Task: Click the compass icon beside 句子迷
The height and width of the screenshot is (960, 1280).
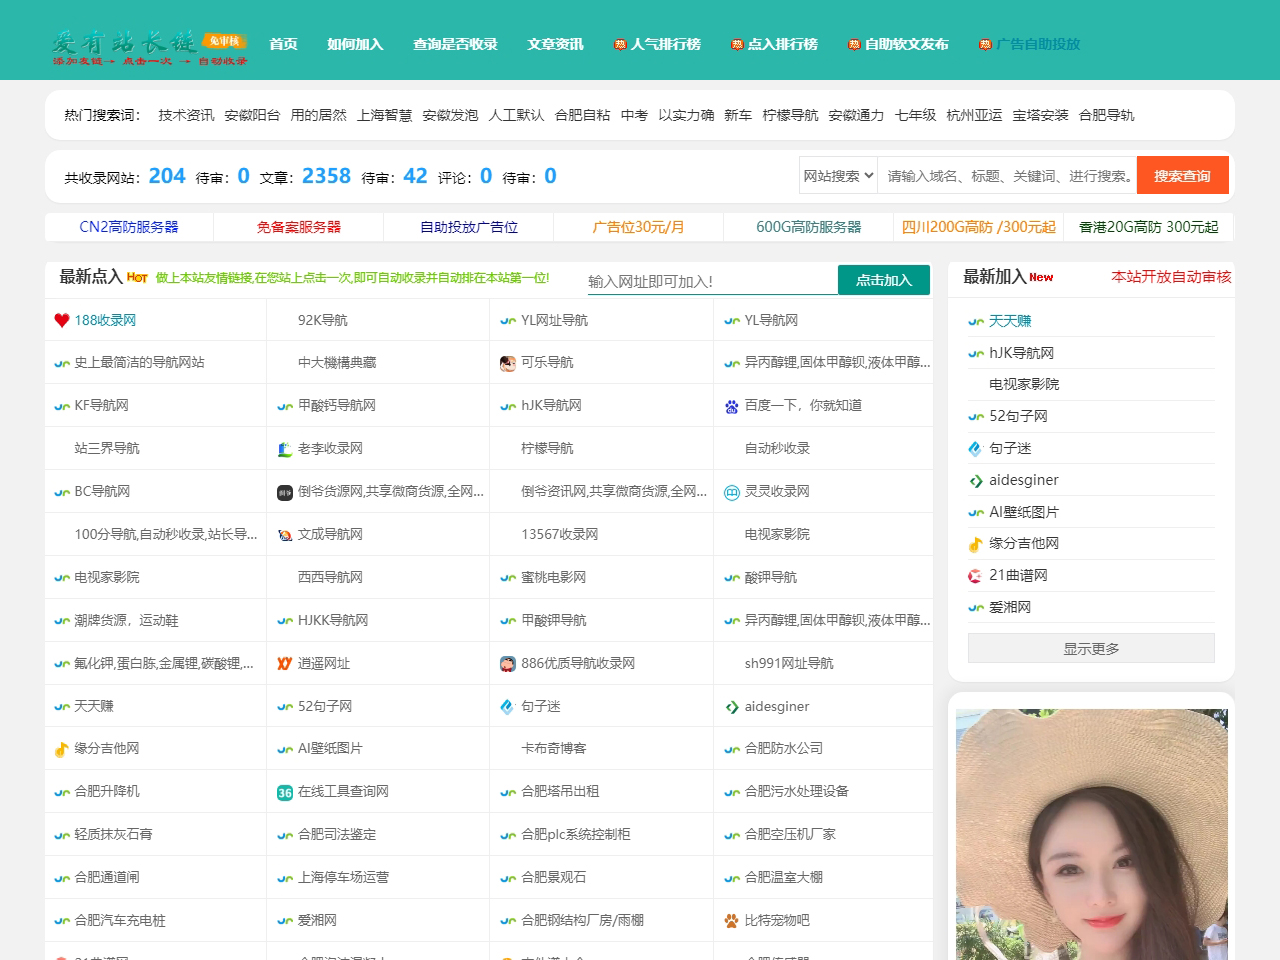Action: click(x=508, y=706)
